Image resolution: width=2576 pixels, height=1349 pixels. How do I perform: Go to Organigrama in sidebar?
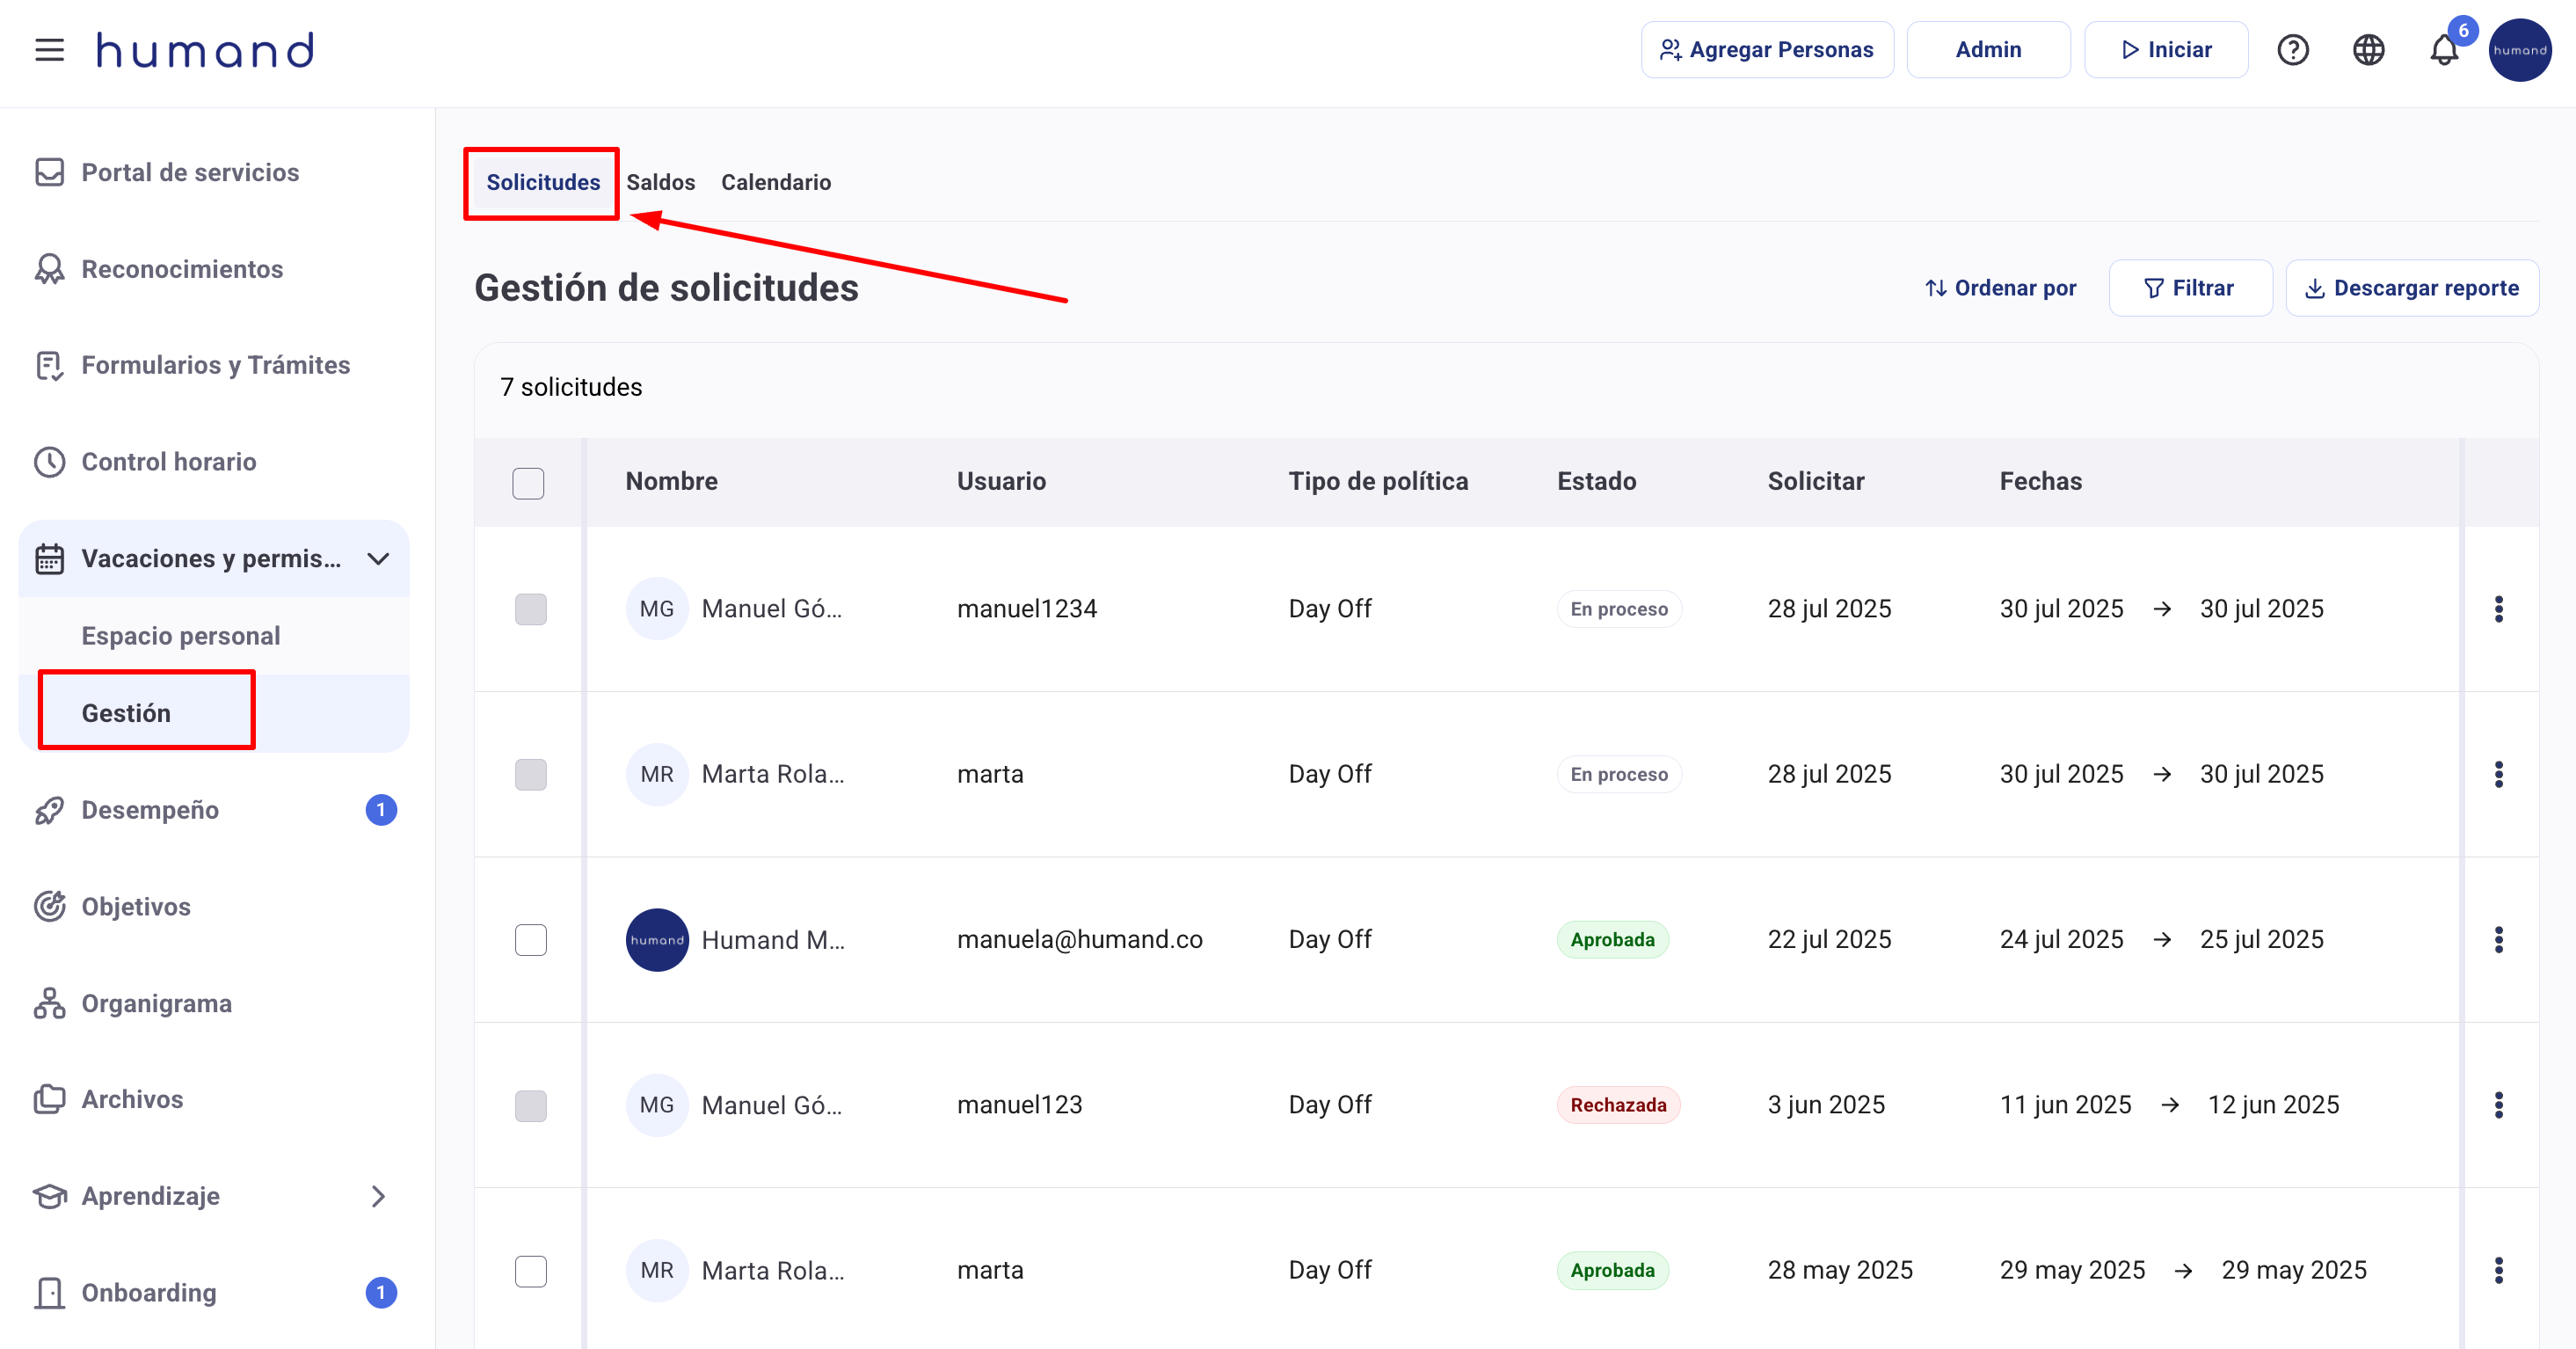click(156, 1003)
